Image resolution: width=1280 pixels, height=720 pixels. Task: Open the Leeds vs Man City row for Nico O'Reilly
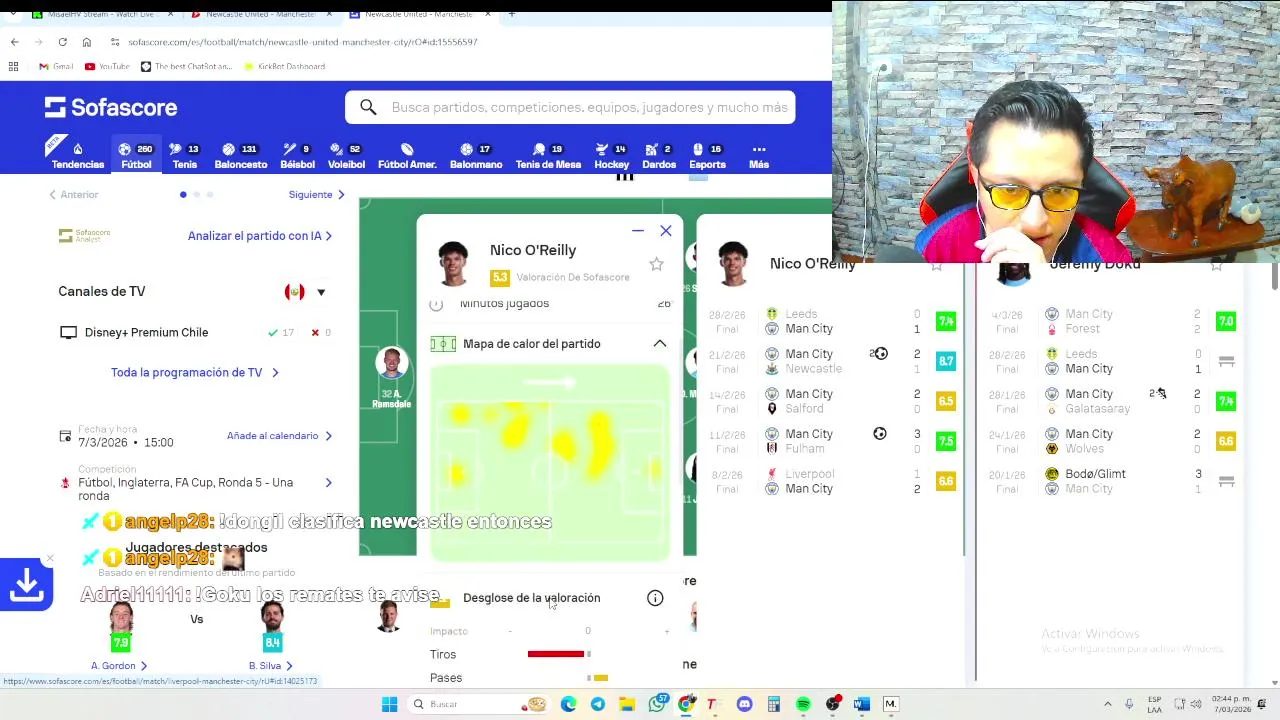pyautogui.click(x=833, y=321)
